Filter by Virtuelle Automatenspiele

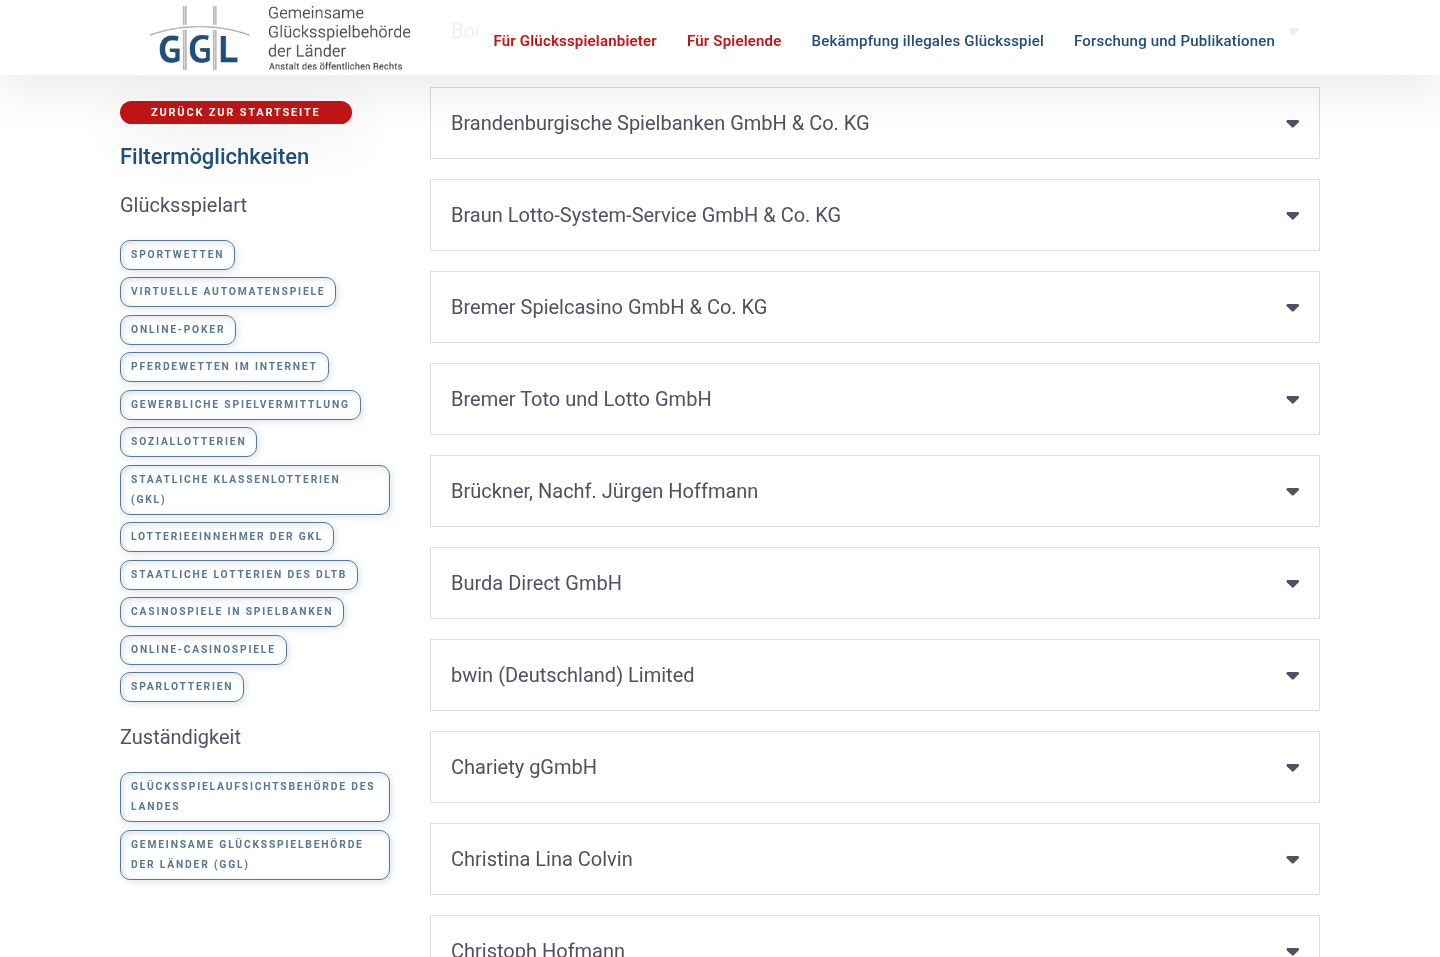click(x=228, y=292)
